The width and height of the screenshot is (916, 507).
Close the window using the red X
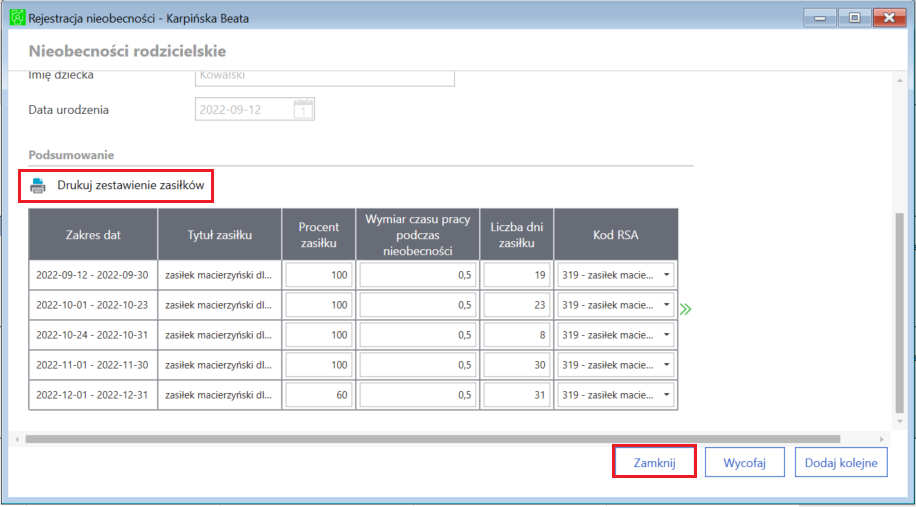point(890,18)
